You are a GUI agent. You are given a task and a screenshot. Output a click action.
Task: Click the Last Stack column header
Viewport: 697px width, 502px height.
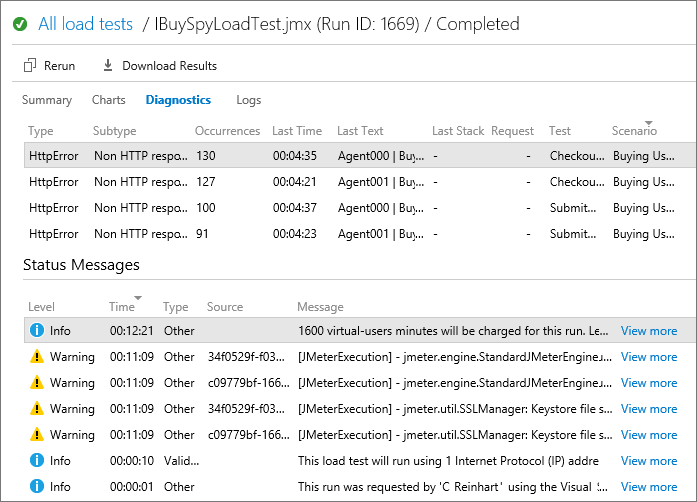(x=458, y=131)
